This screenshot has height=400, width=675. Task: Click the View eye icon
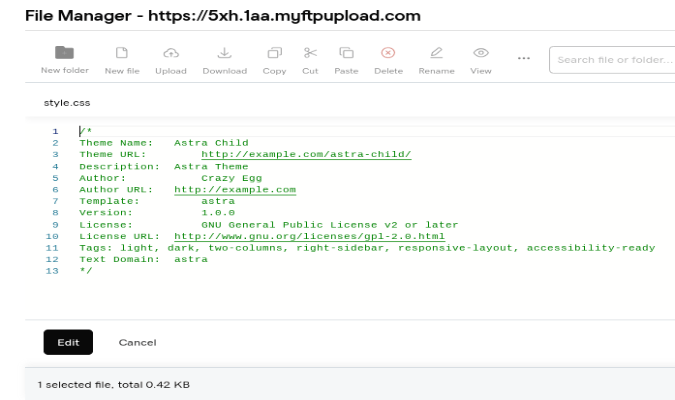[x=480, y=53]
